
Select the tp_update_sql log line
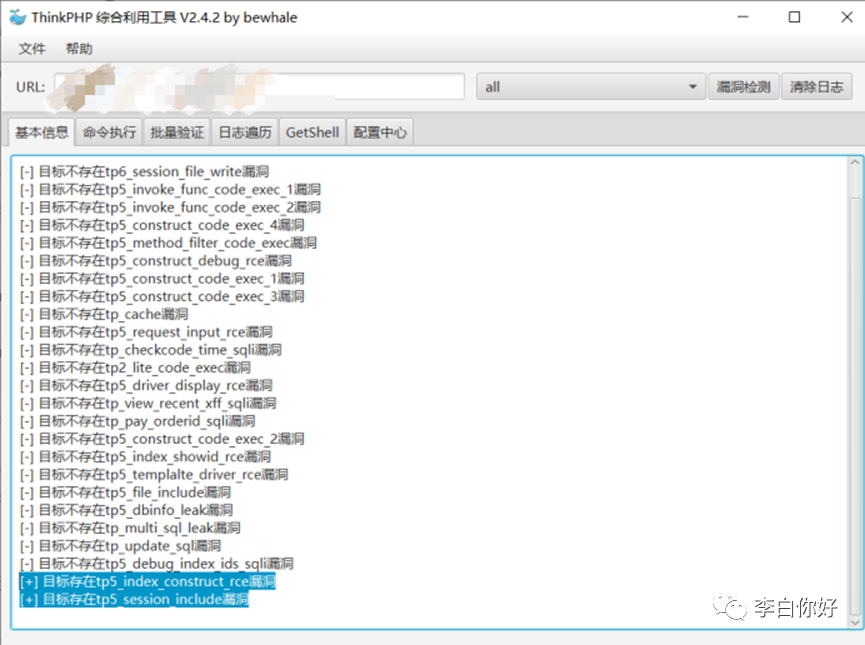pos(121,546)
